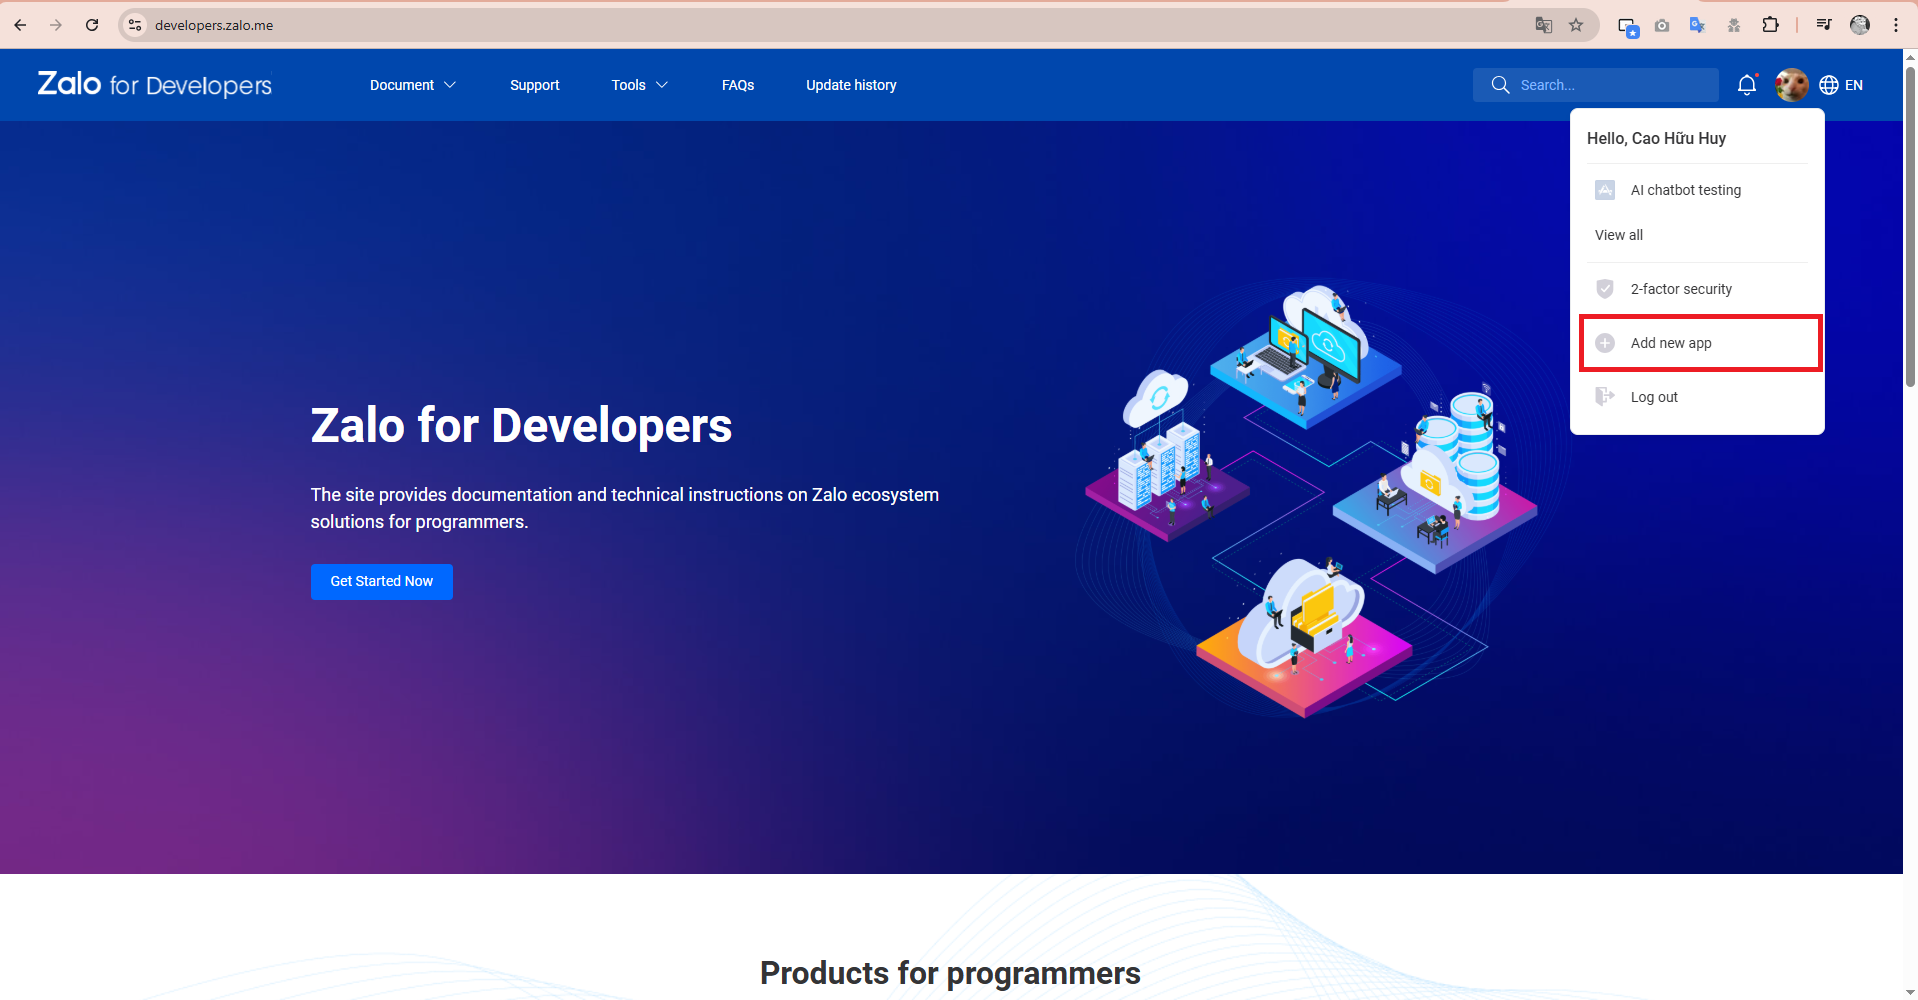Click into the Search input field
Viewport: 1918px width, 1000px height.
tap(1610, 85)
